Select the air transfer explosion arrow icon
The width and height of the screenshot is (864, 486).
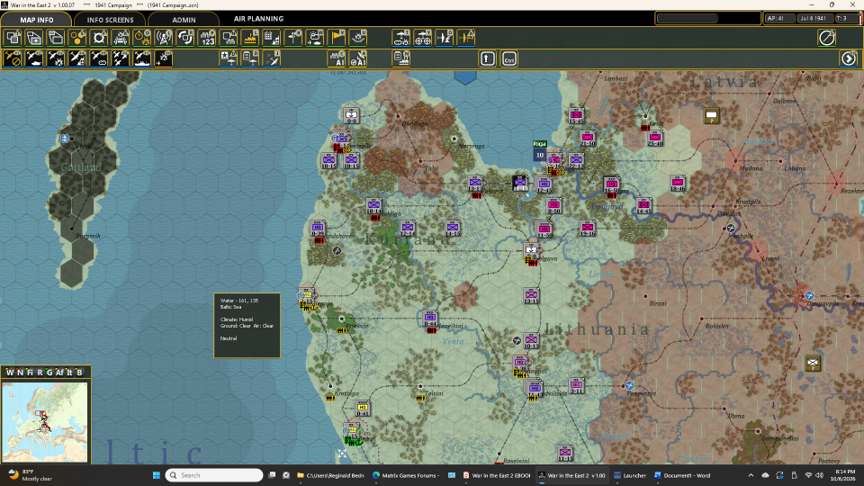[164, 58]
